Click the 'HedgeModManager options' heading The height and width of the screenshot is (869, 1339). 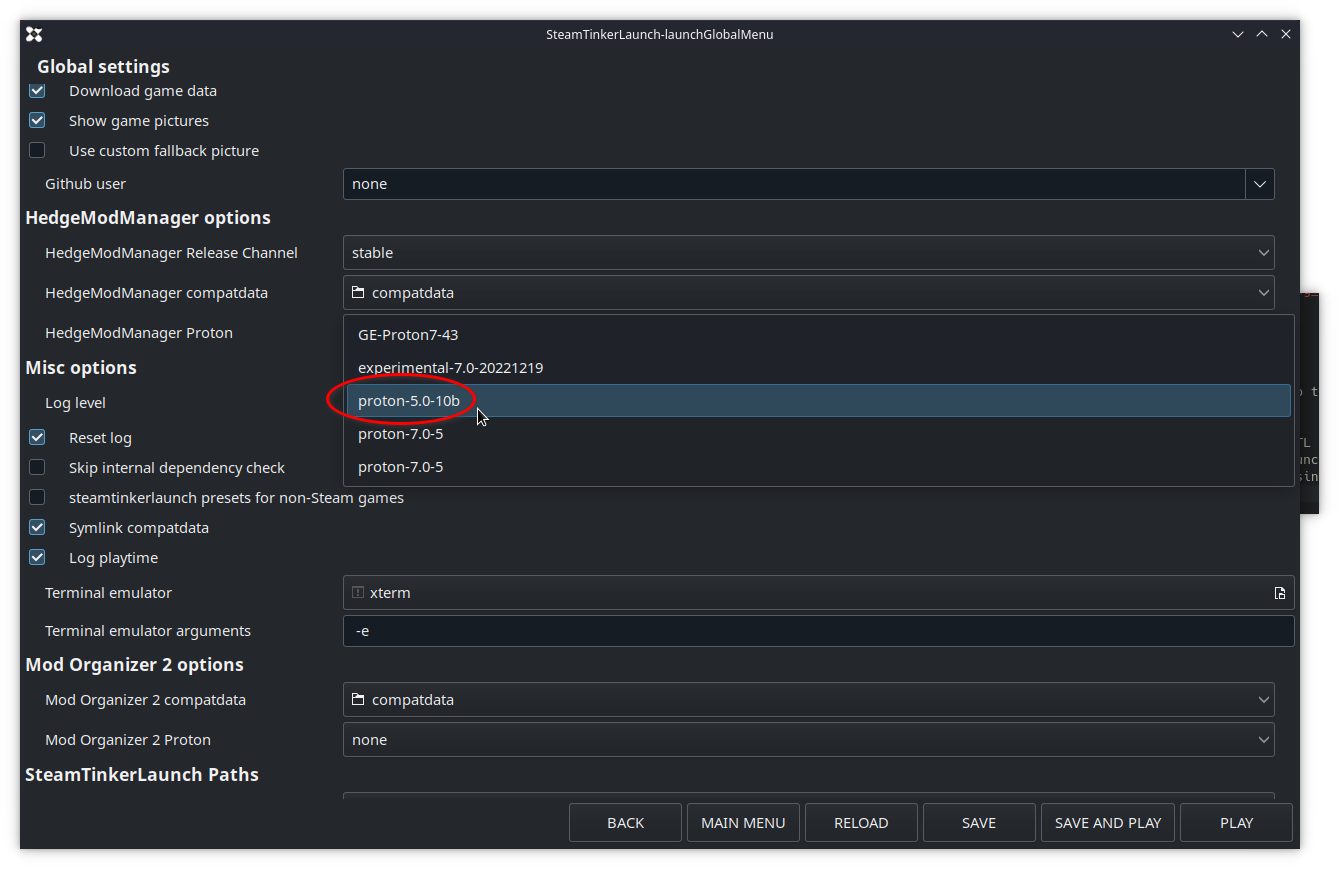click(x=148, y=218)
